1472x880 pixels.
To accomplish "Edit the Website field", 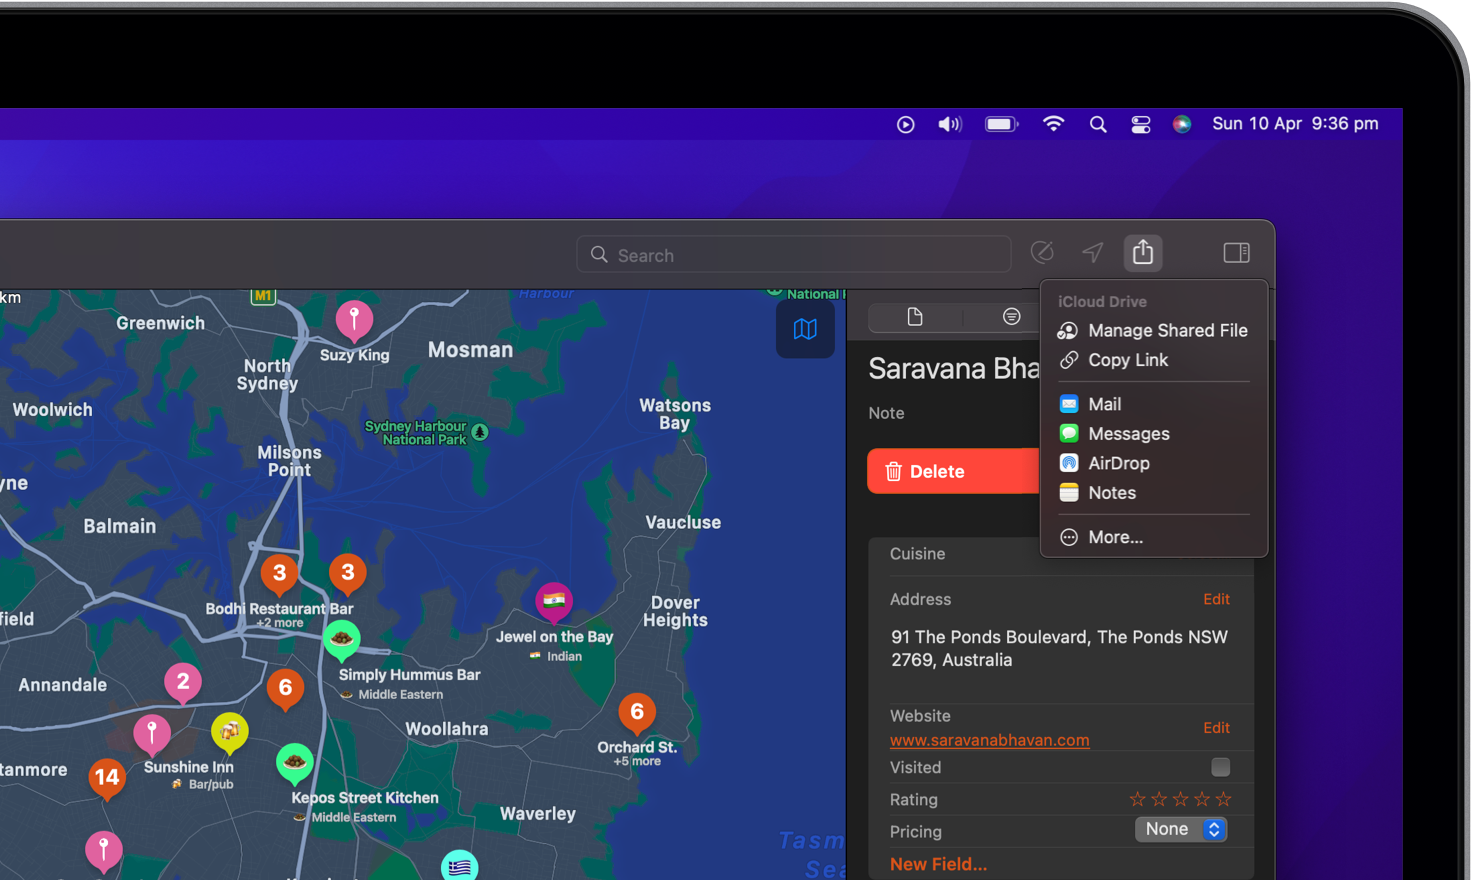I will coord(1216,728).
